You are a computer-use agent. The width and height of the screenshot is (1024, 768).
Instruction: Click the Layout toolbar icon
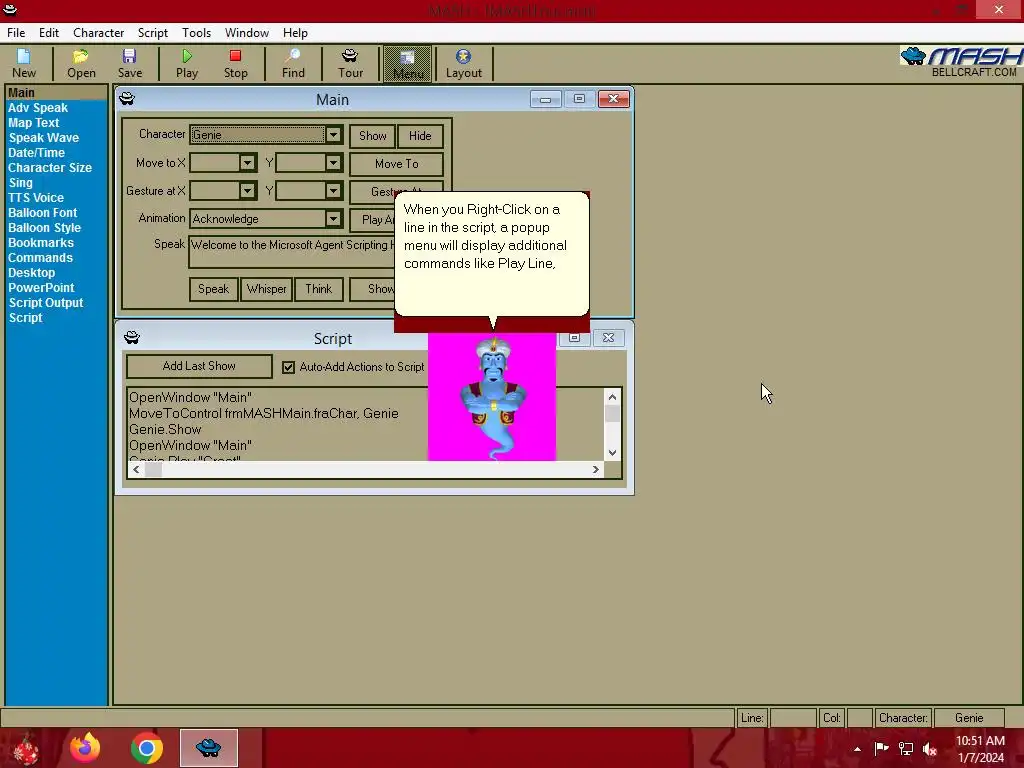(x=464, y=63)
